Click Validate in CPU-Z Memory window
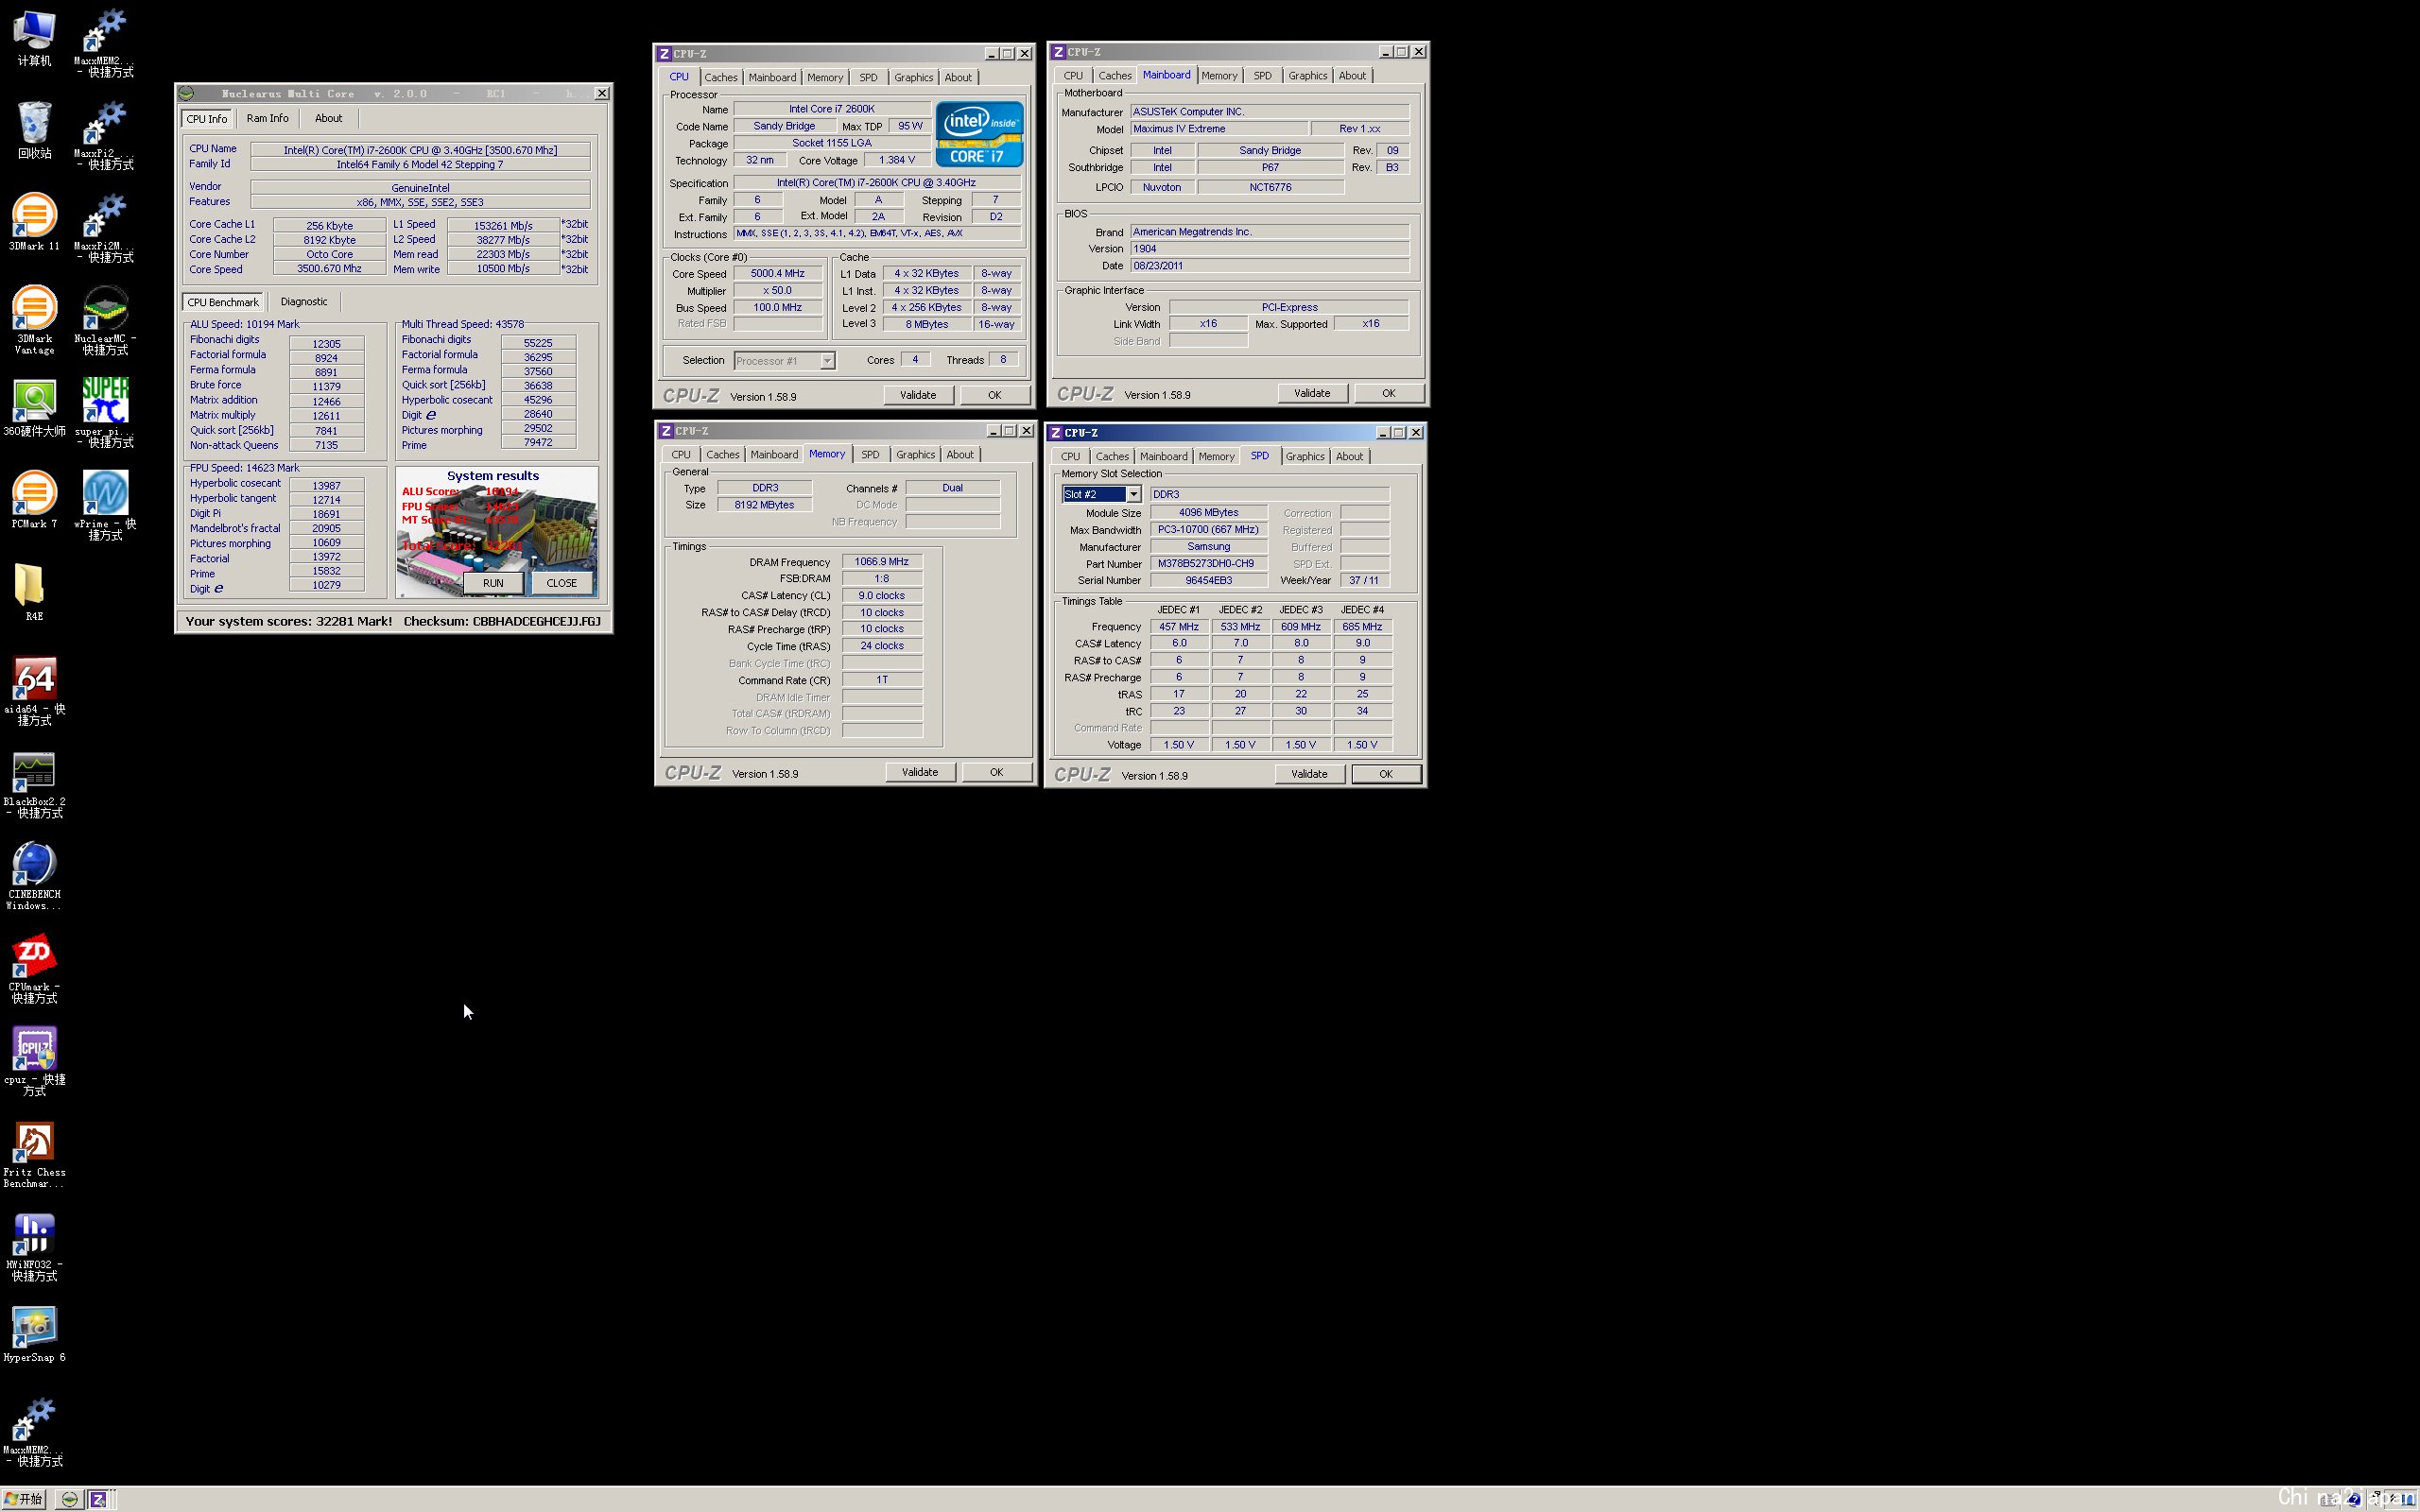Image resolution: width=2420 pixels, height=1512 pixels. click(x=920, y=772)
